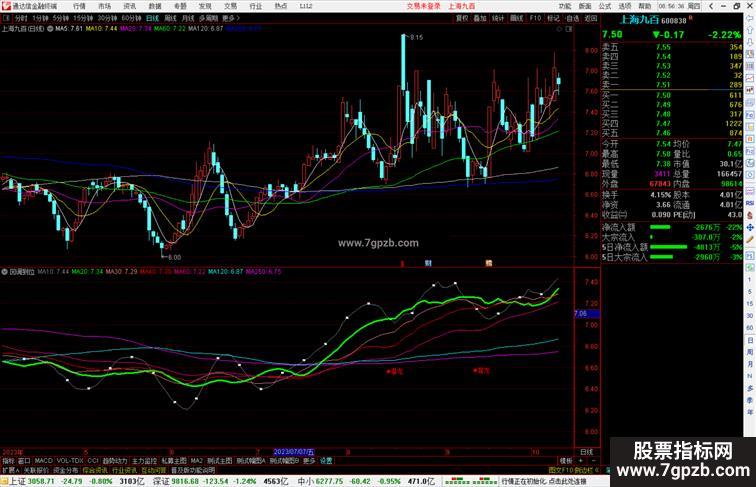The width and height of the screenshot is (756, 487).
Task: Open the 发现 menu
Action: 205,6
